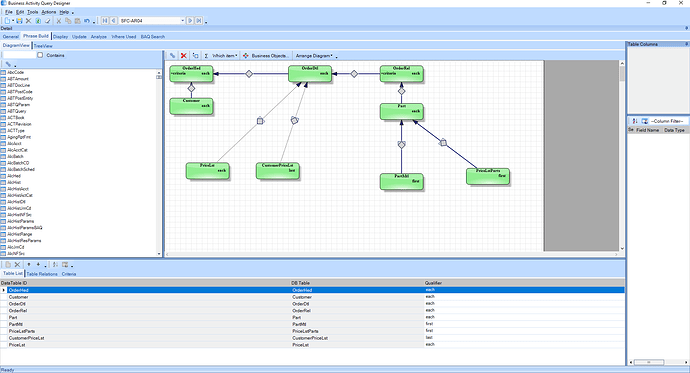Open the Actions menu

(x=49, y=12)
